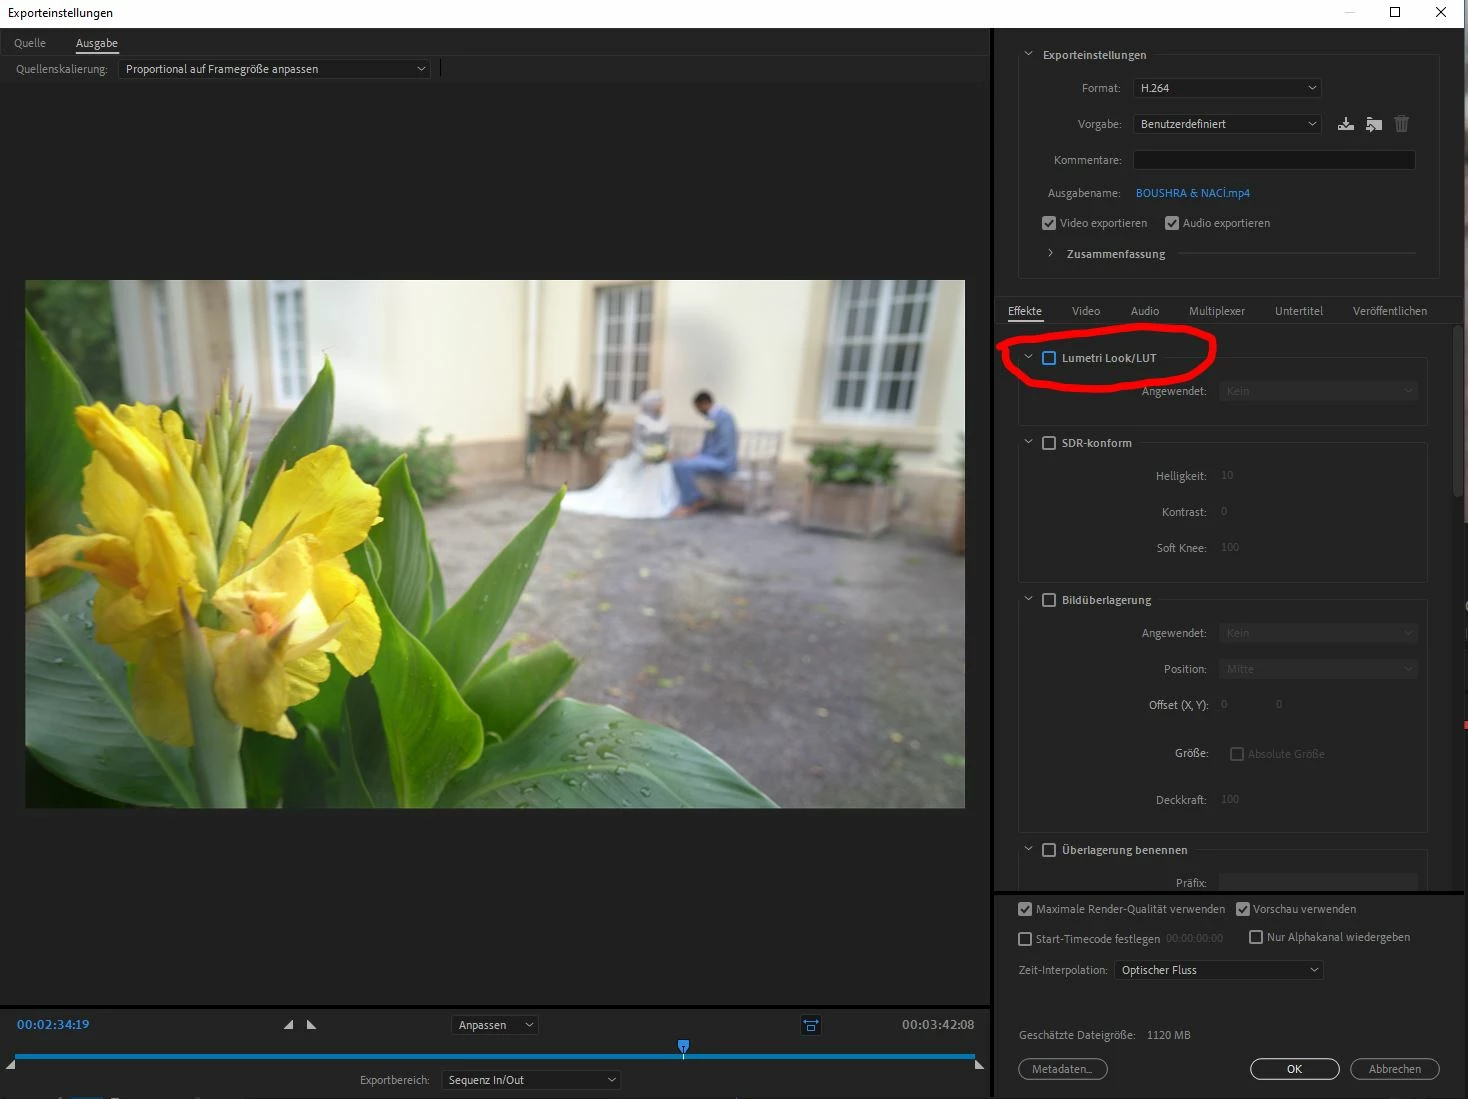Open the Multiplexer tab

pos(1217,311)
